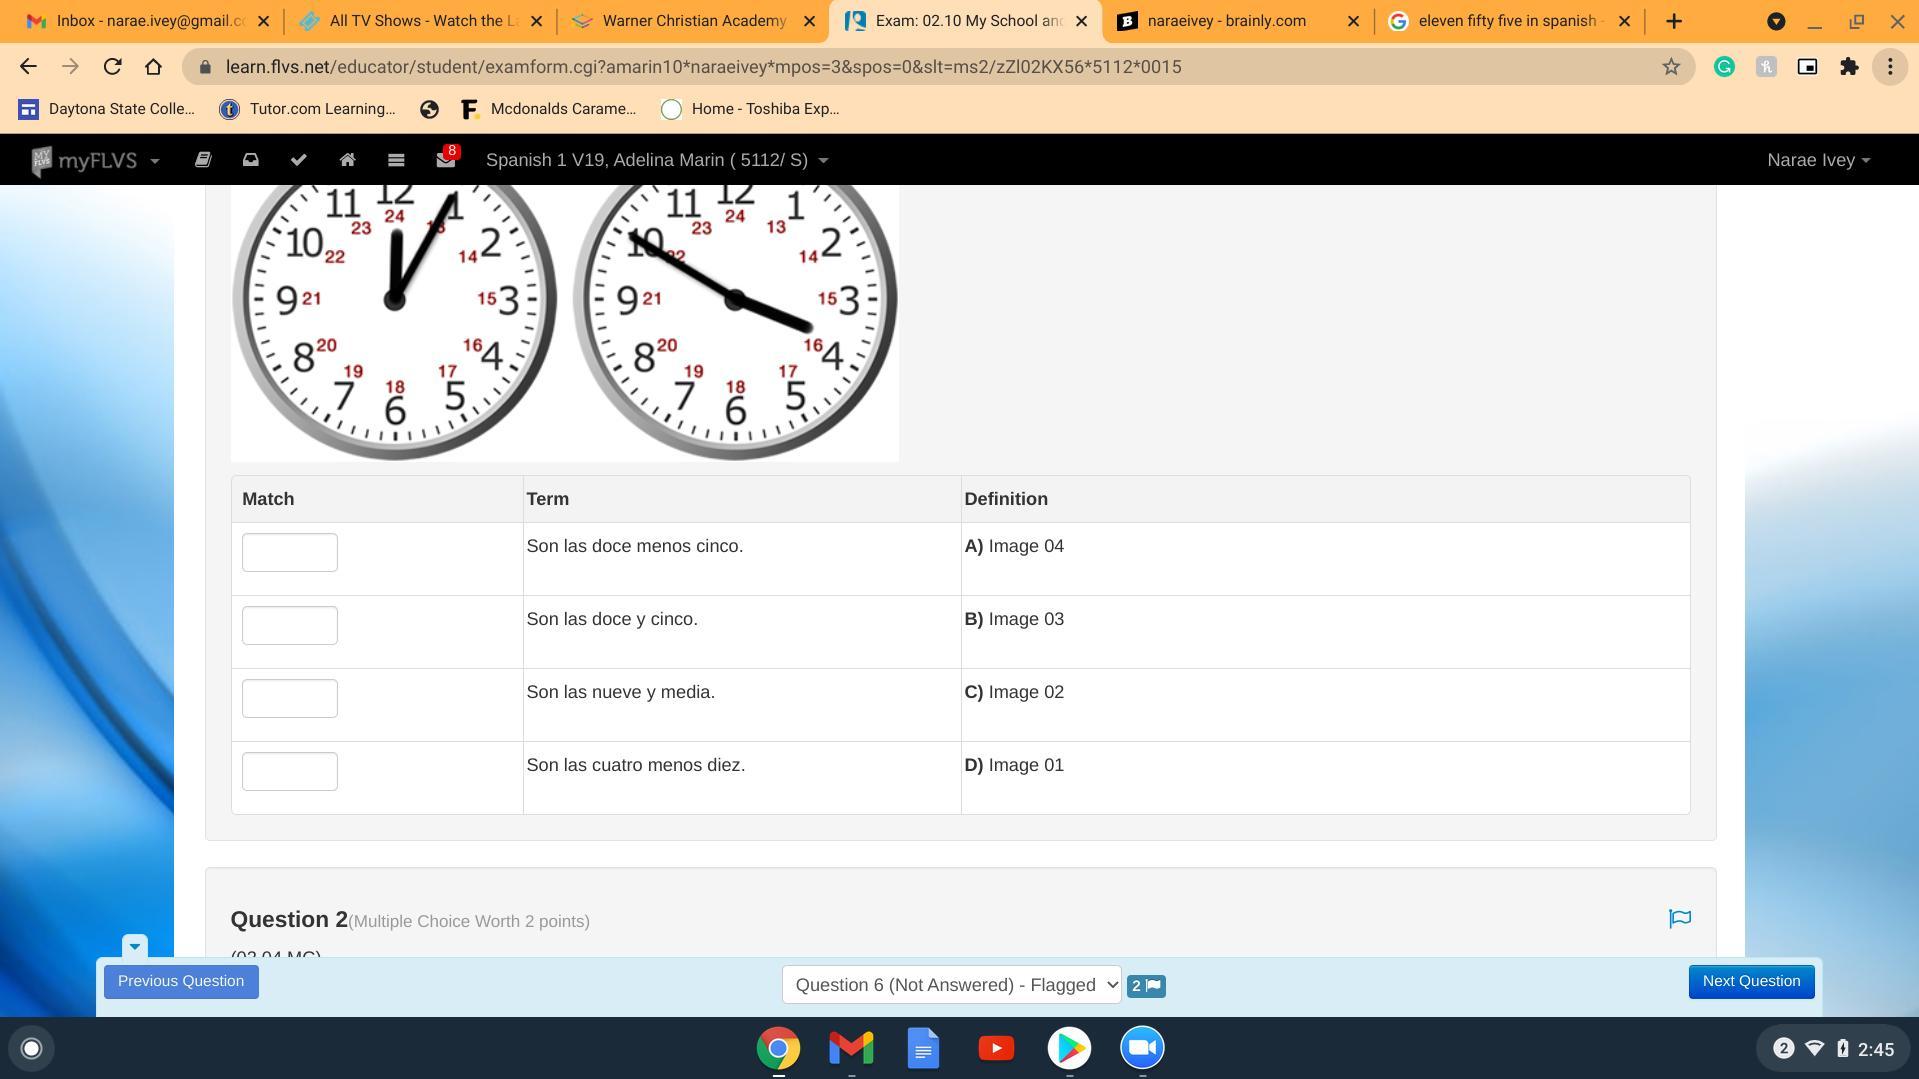
Task: Open the Grammarly extension icon
Action: tap(1724, 67)
